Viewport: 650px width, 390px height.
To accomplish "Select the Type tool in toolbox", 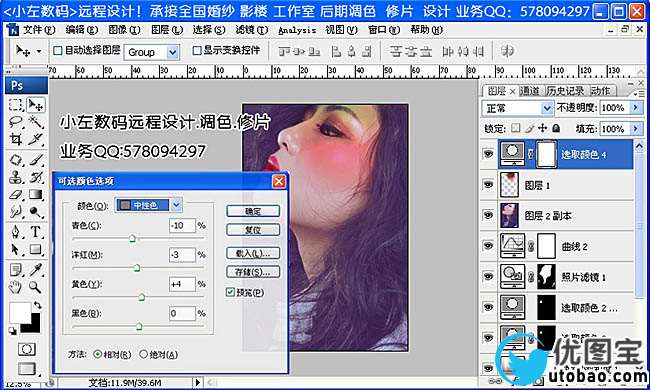I will pos(36,232).
